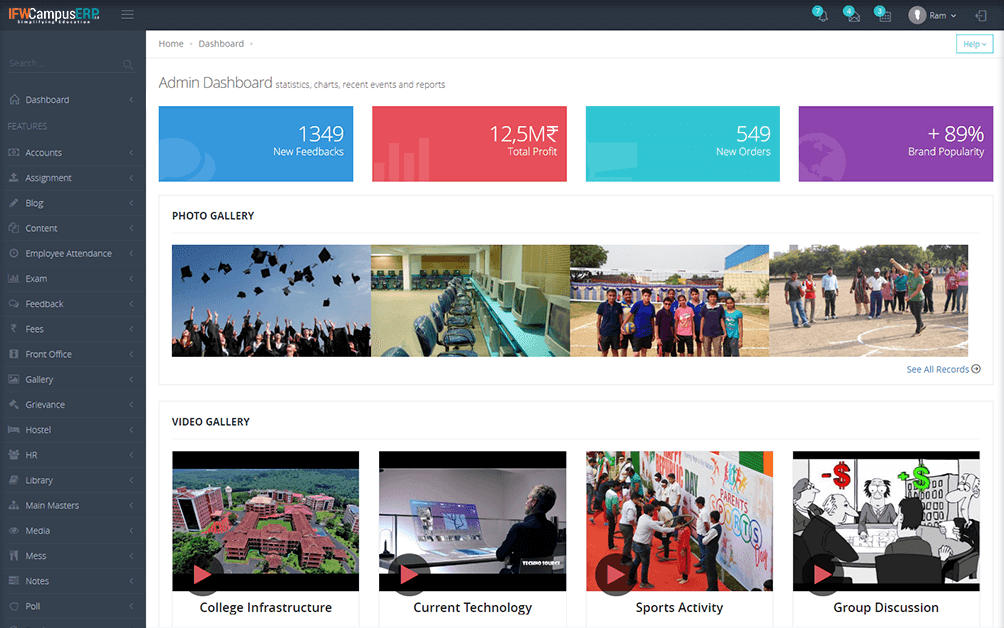
Task: Click the circled arrow beside See All Records
Action: click(976, 369)
